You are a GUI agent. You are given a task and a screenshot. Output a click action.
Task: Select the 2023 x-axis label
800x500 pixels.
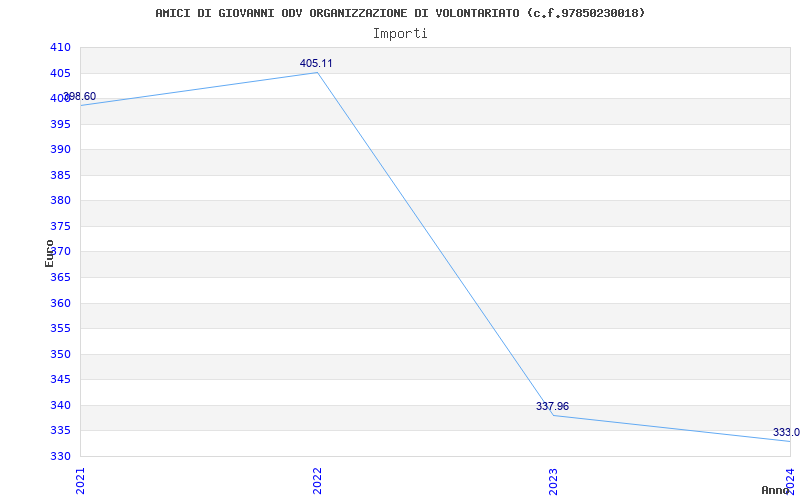(554, 480)
